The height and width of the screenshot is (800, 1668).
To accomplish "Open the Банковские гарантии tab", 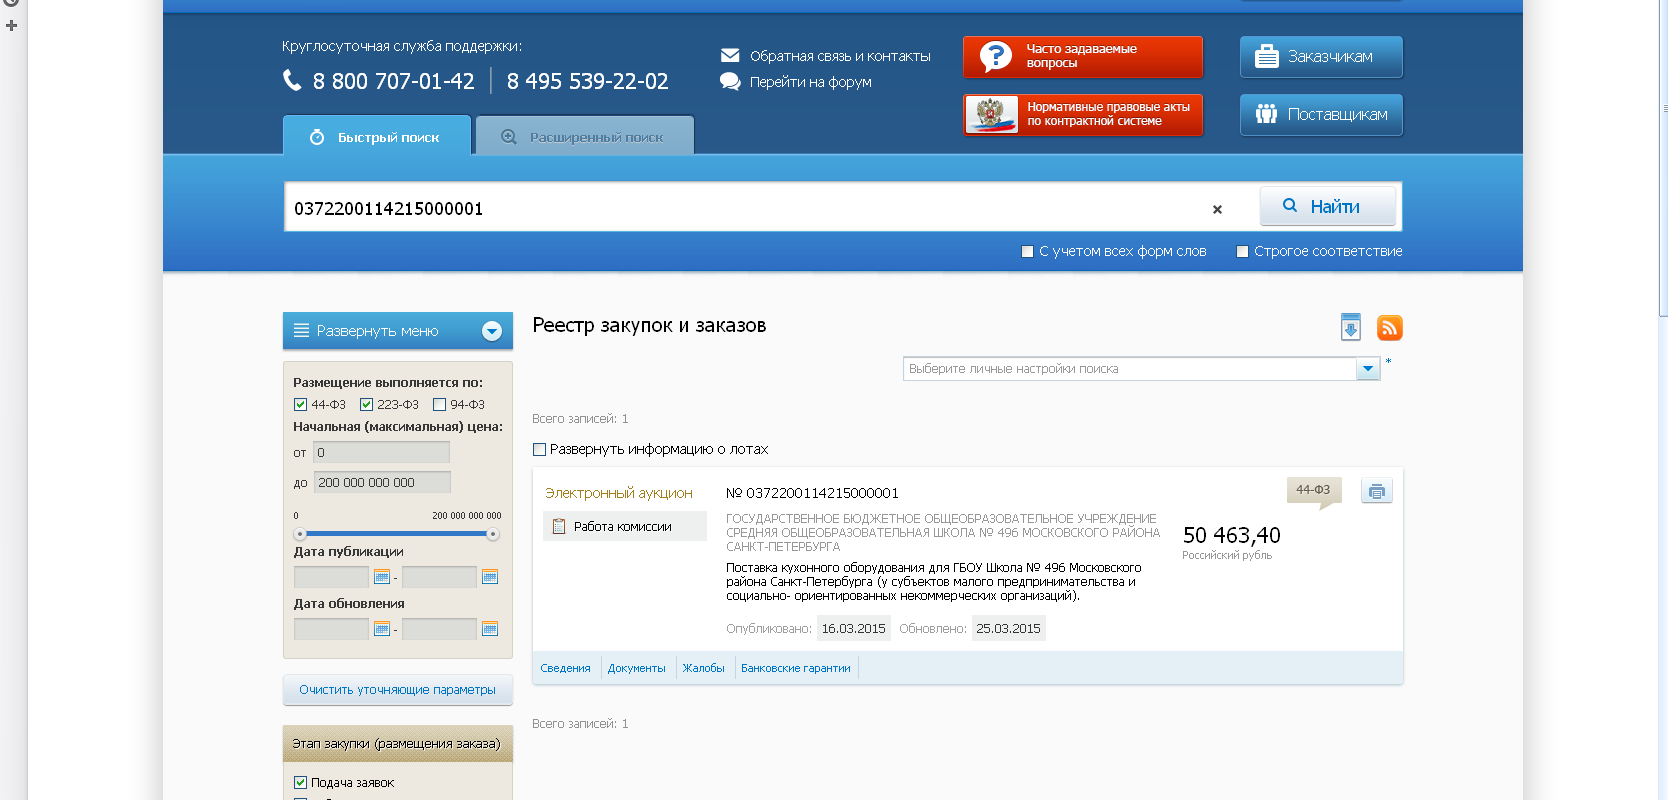I will [796, 668].
